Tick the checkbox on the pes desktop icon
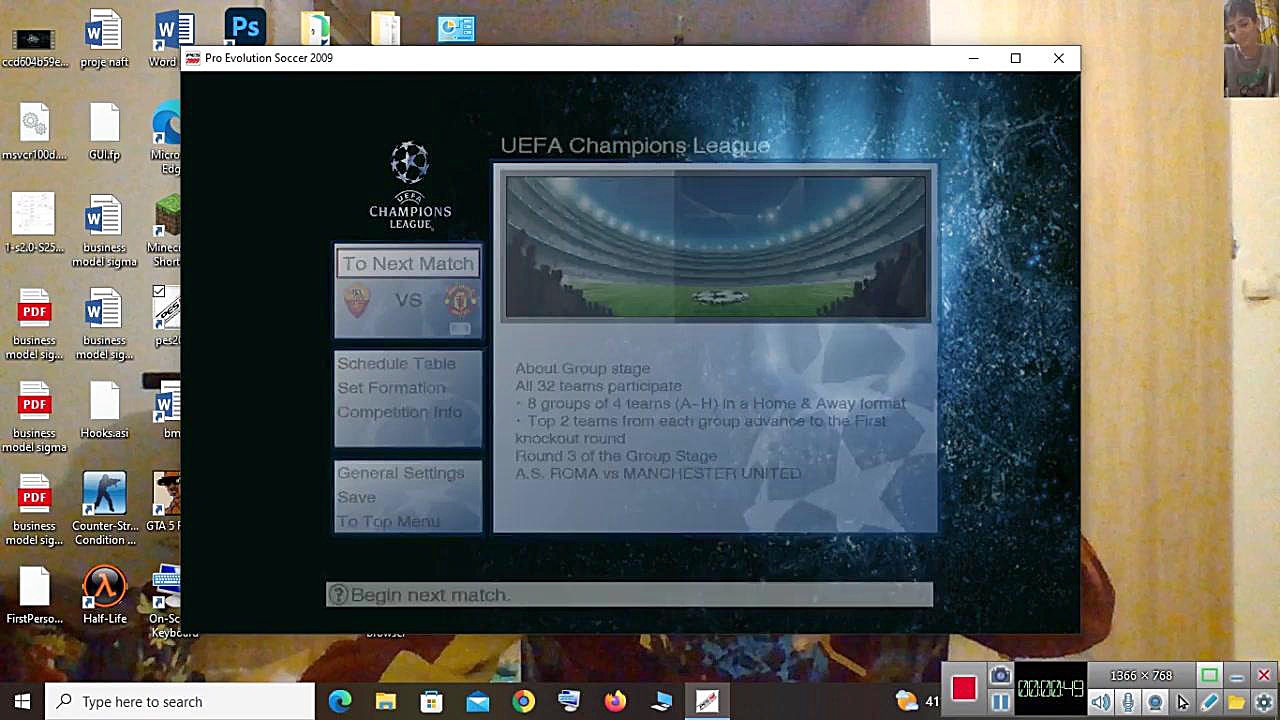 158,292
